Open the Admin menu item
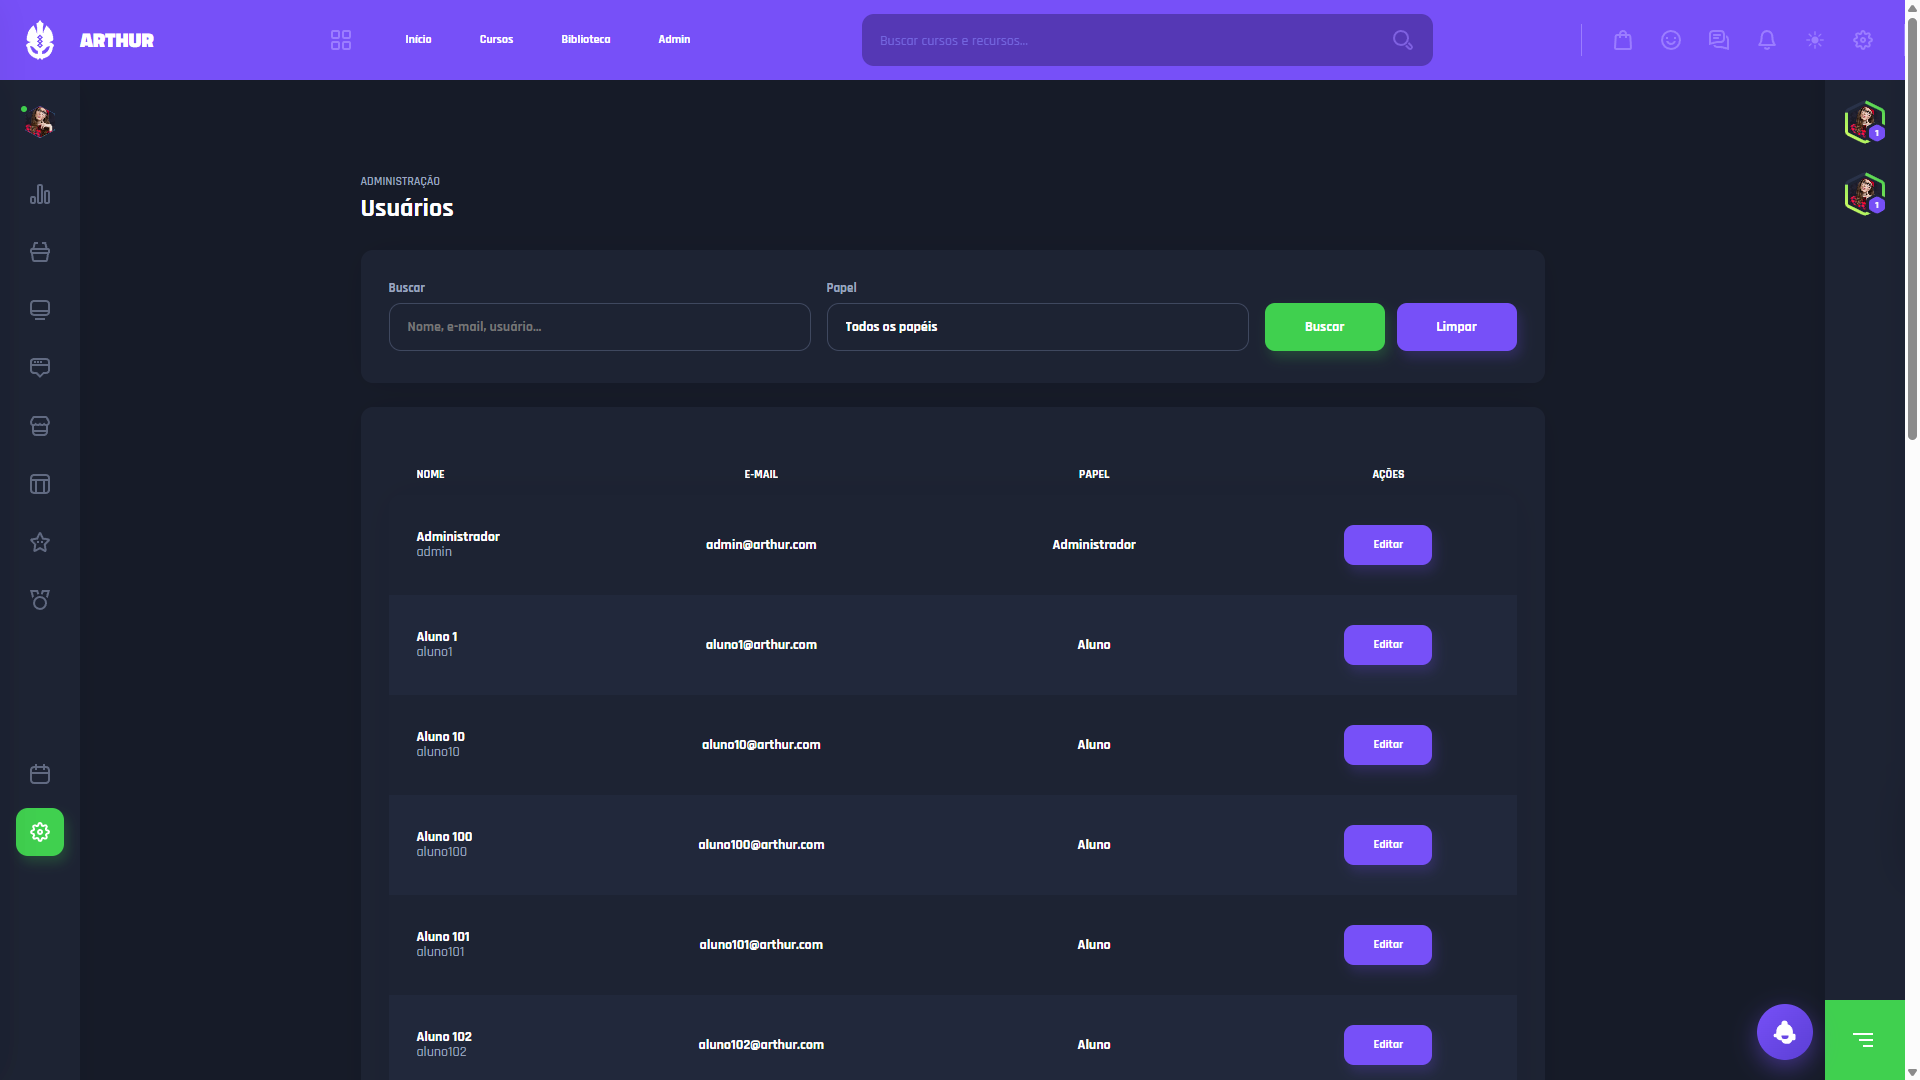1920x1080 pixels. click(x=674, y=40)
